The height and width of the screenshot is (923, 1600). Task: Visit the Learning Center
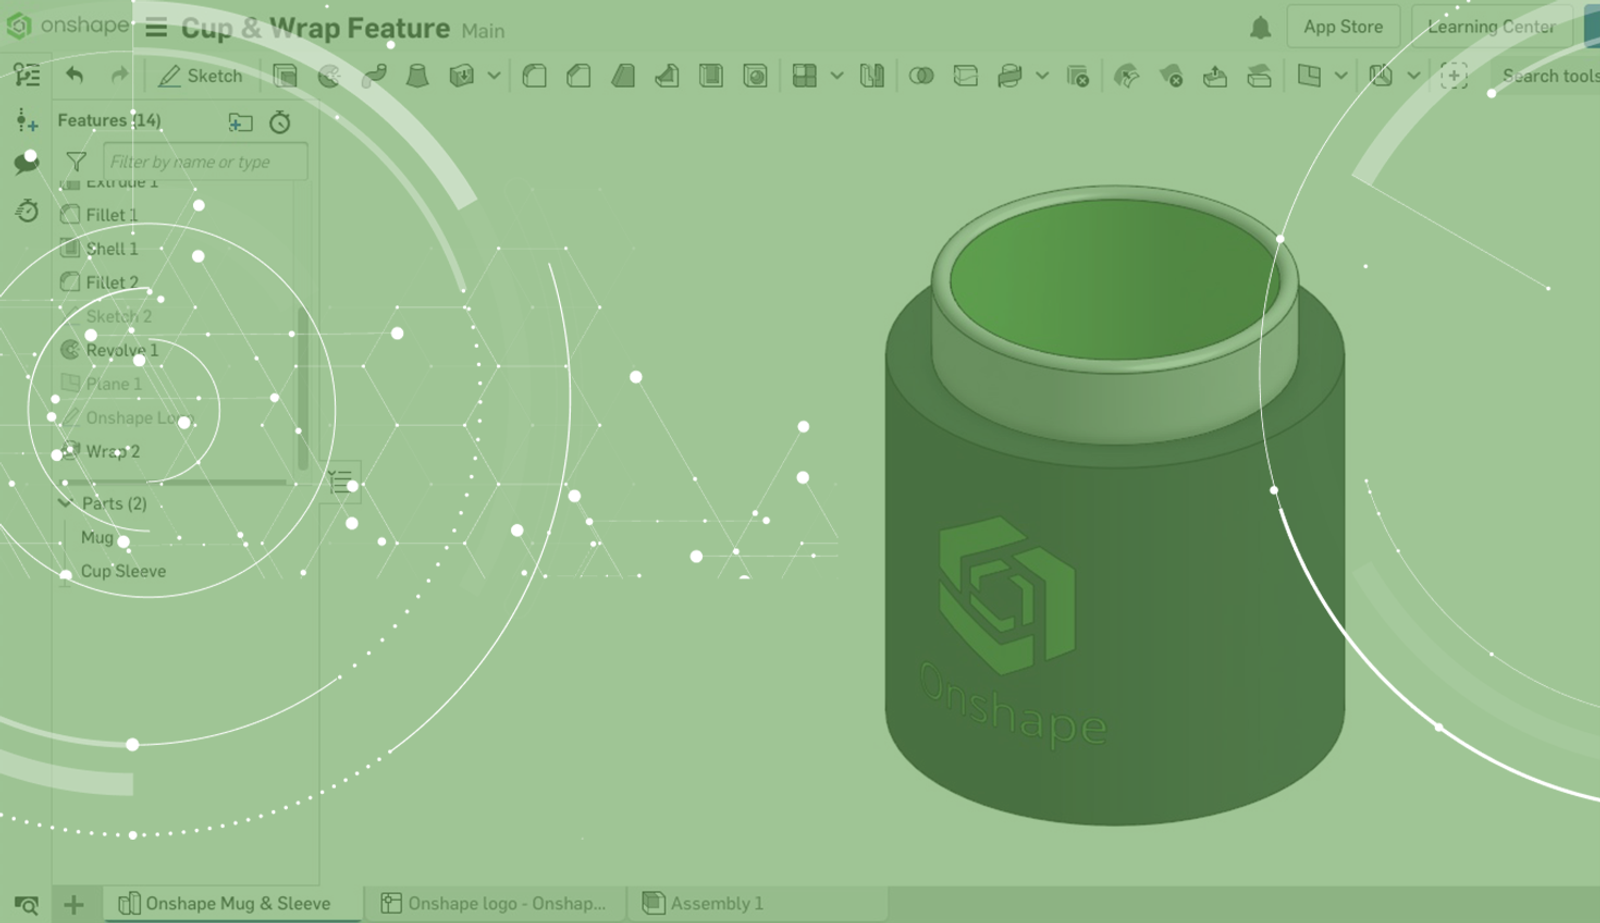1490,27
